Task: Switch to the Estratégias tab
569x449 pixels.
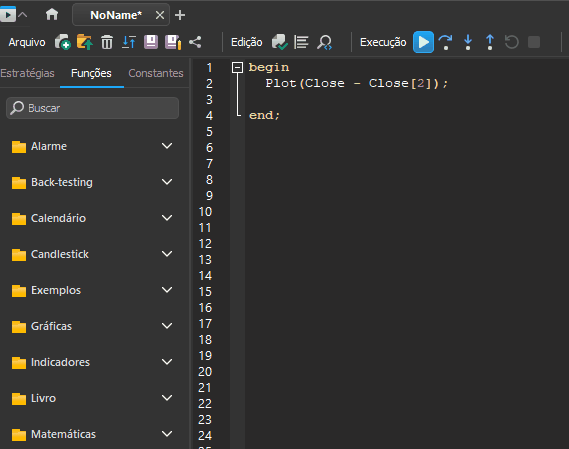Action: point(27,73)
